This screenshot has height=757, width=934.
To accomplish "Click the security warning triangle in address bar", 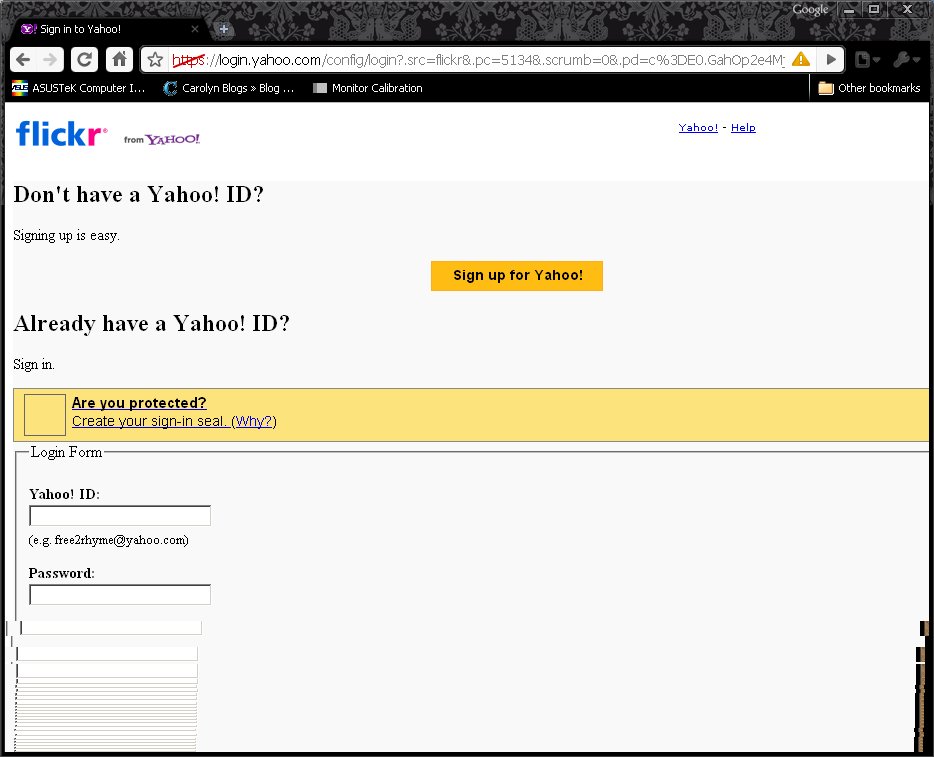I will (x=801, y=60).
